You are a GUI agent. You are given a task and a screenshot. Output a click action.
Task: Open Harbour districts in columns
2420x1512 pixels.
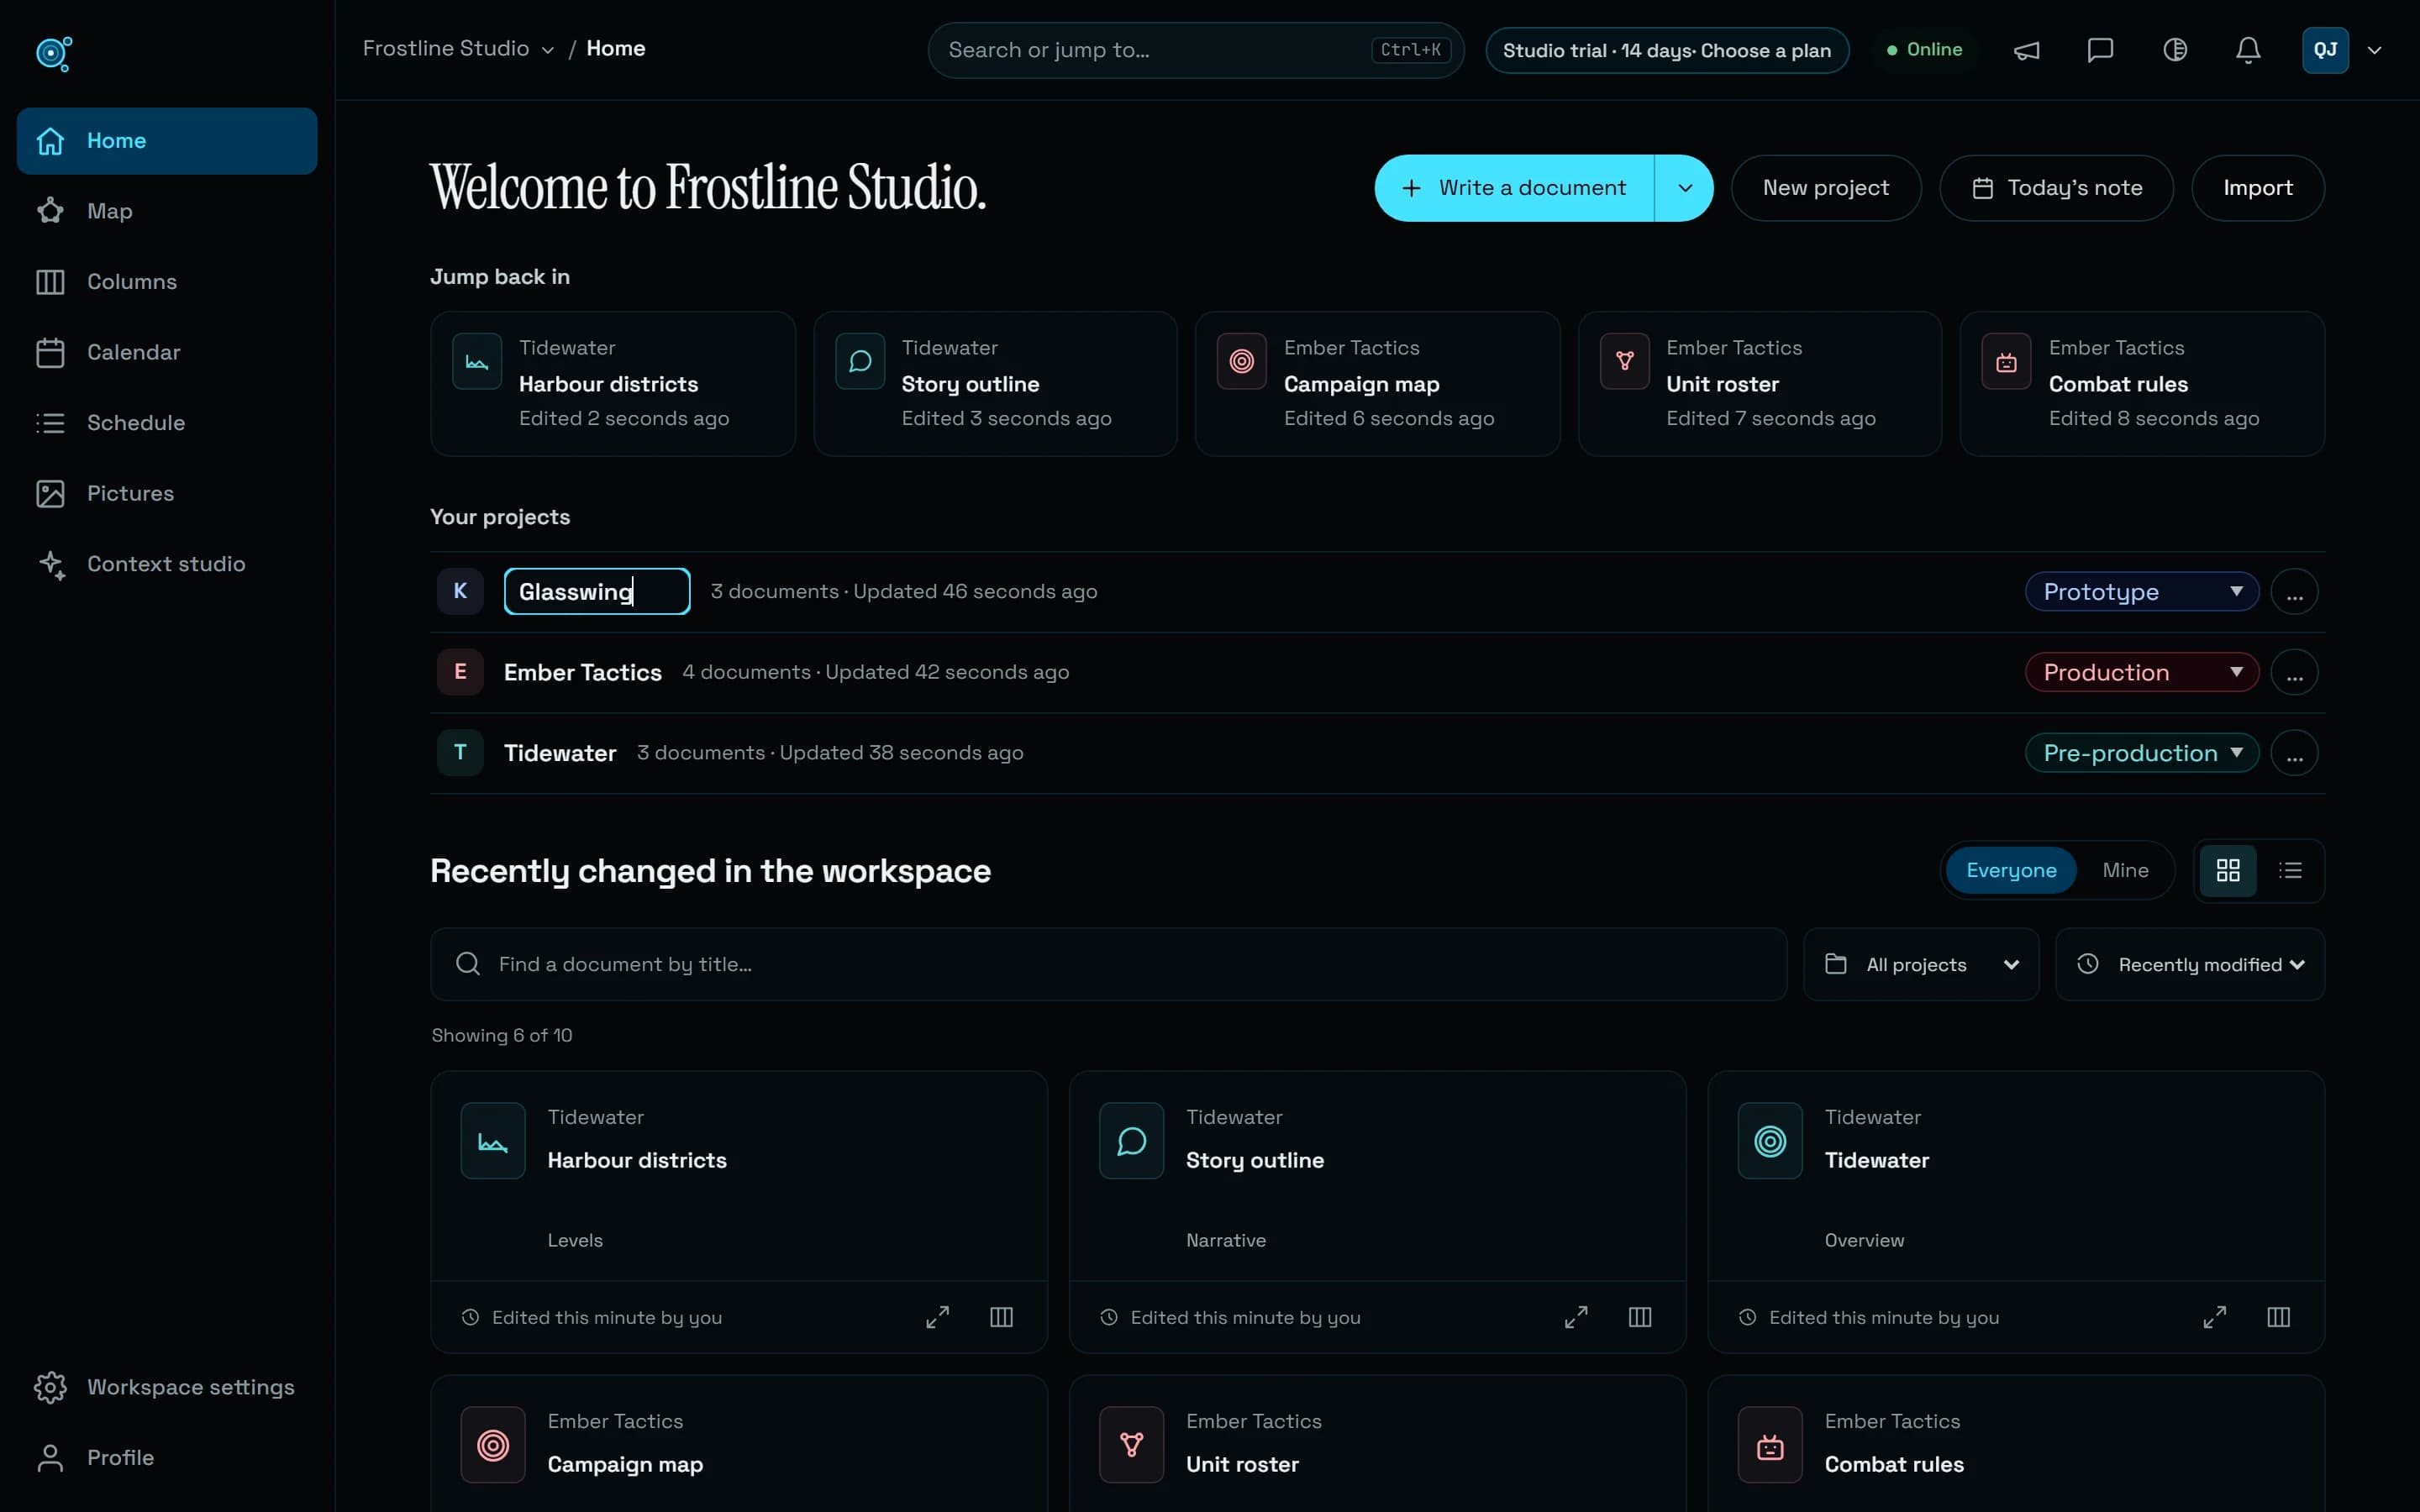(1001, 1317)
